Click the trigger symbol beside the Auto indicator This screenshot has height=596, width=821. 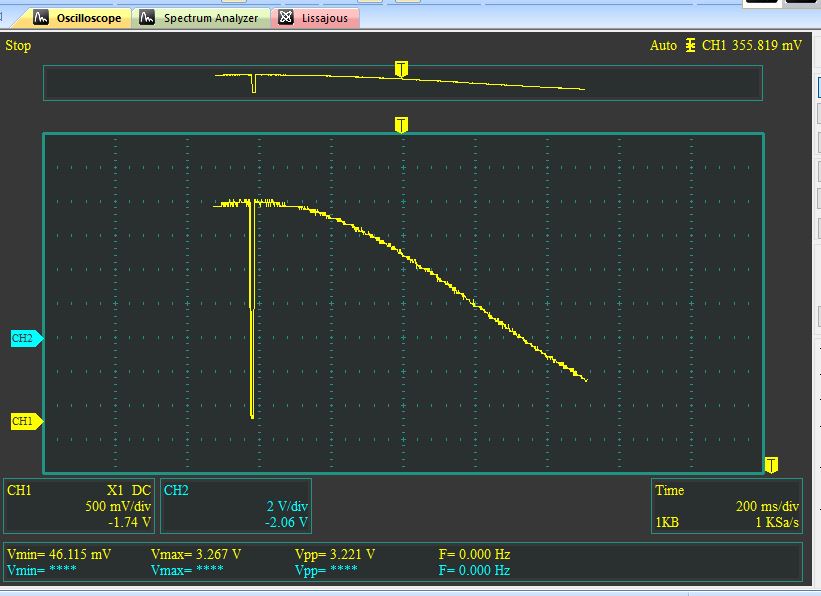(690, 45)
